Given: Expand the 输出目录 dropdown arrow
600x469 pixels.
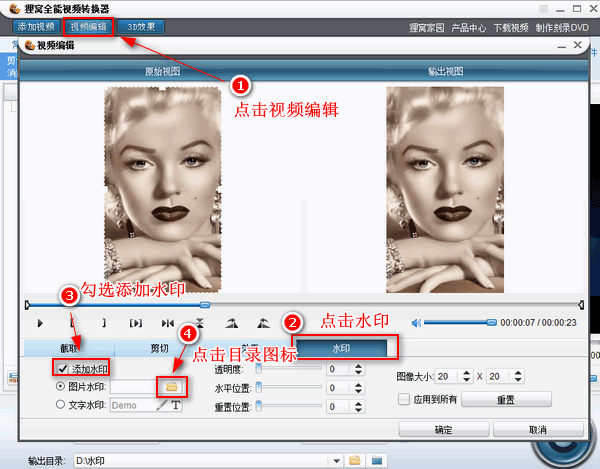Looking at the screenshot, I should click(336, 461).
